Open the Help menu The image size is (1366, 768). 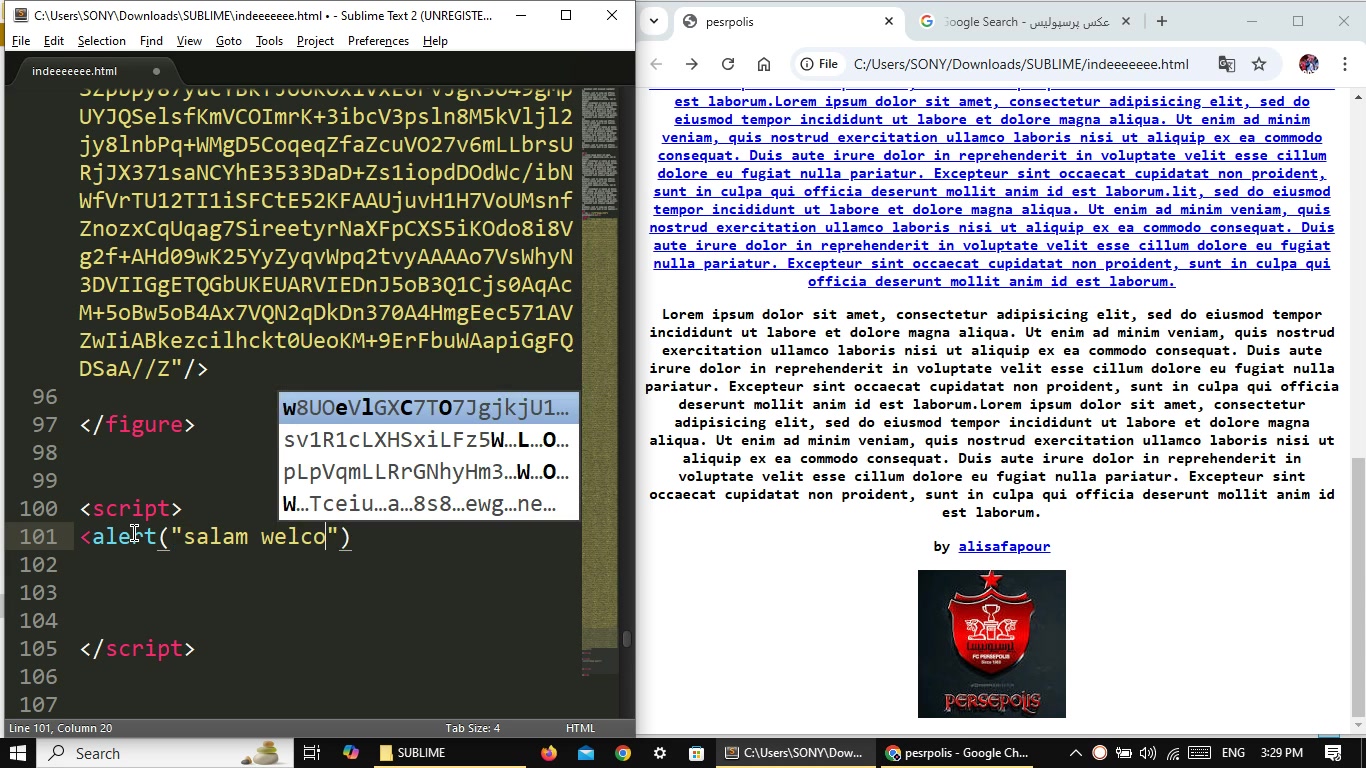(x=435, y=41)
